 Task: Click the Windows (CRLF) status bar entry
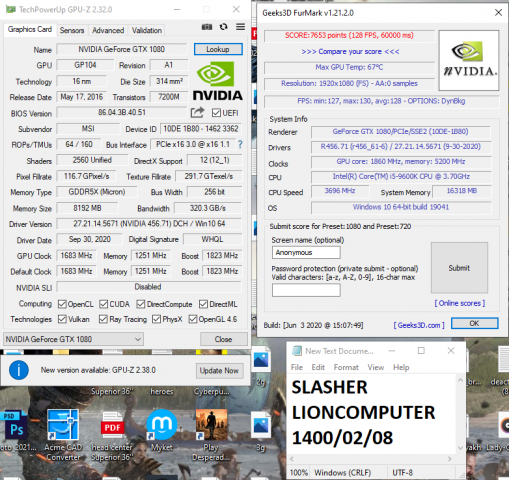pyautogui.click(x=343, y=473)
